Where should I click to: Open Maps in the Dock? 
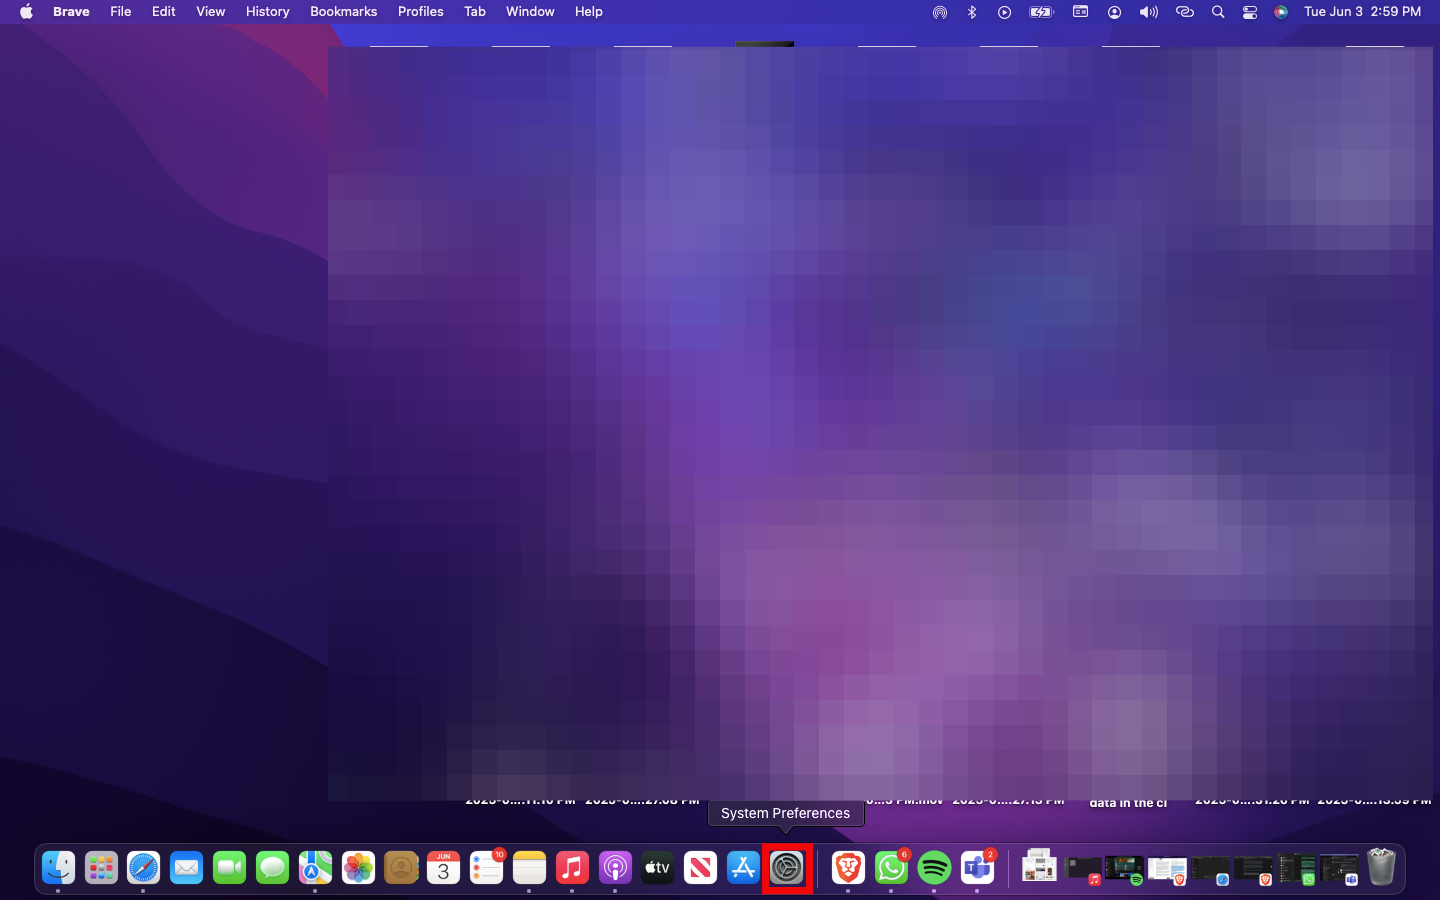point(316,867)
